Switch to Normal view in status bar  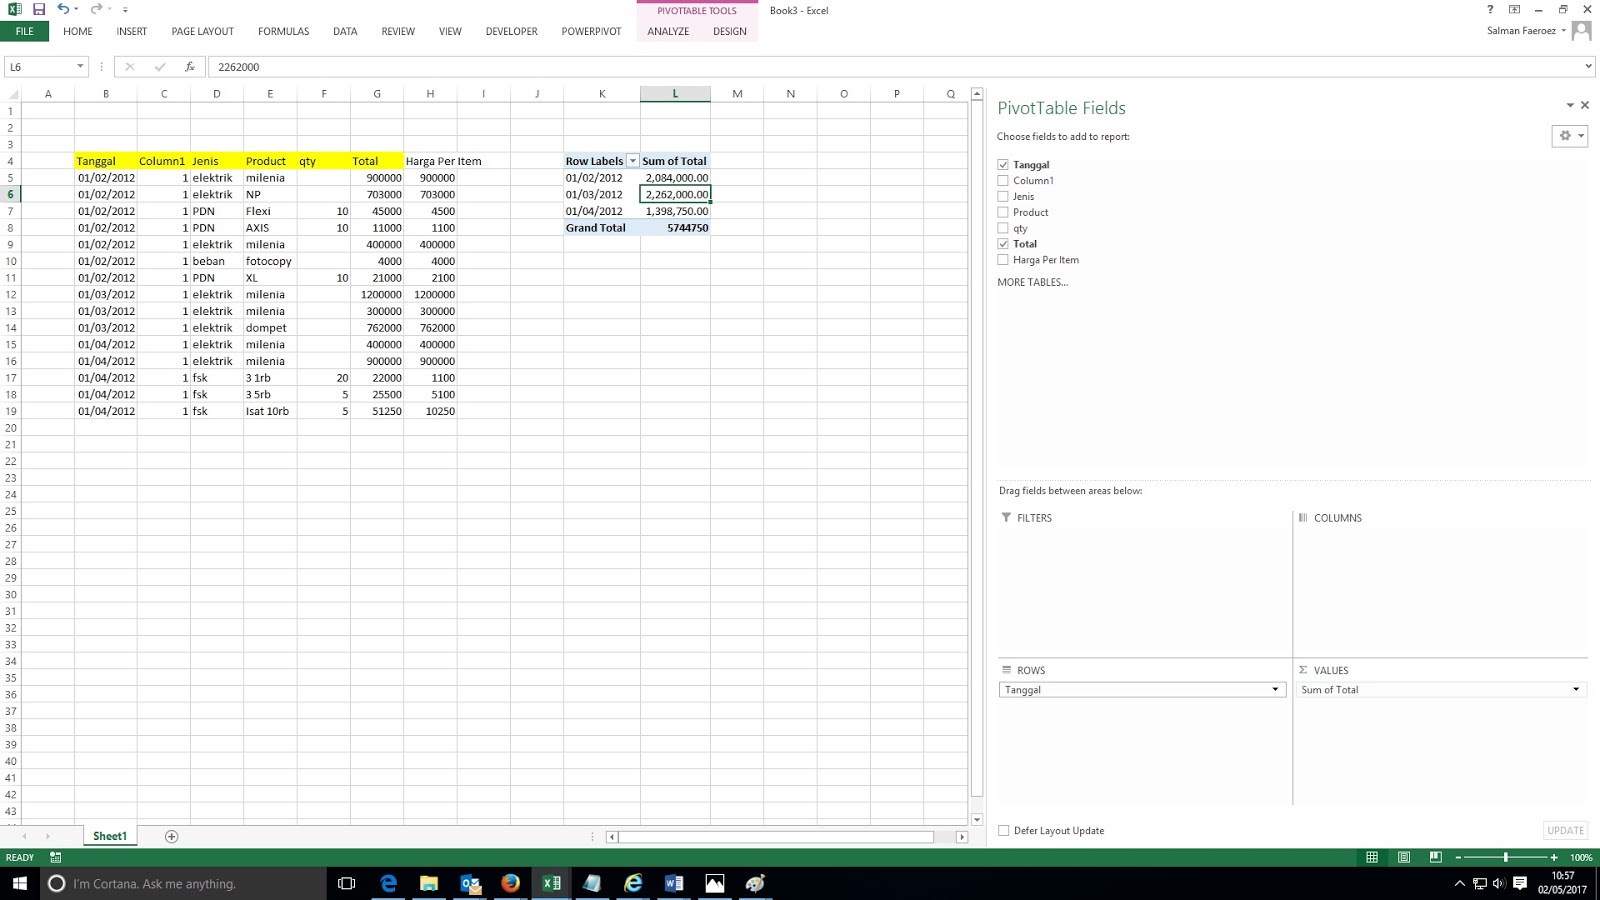(1372, 858)
